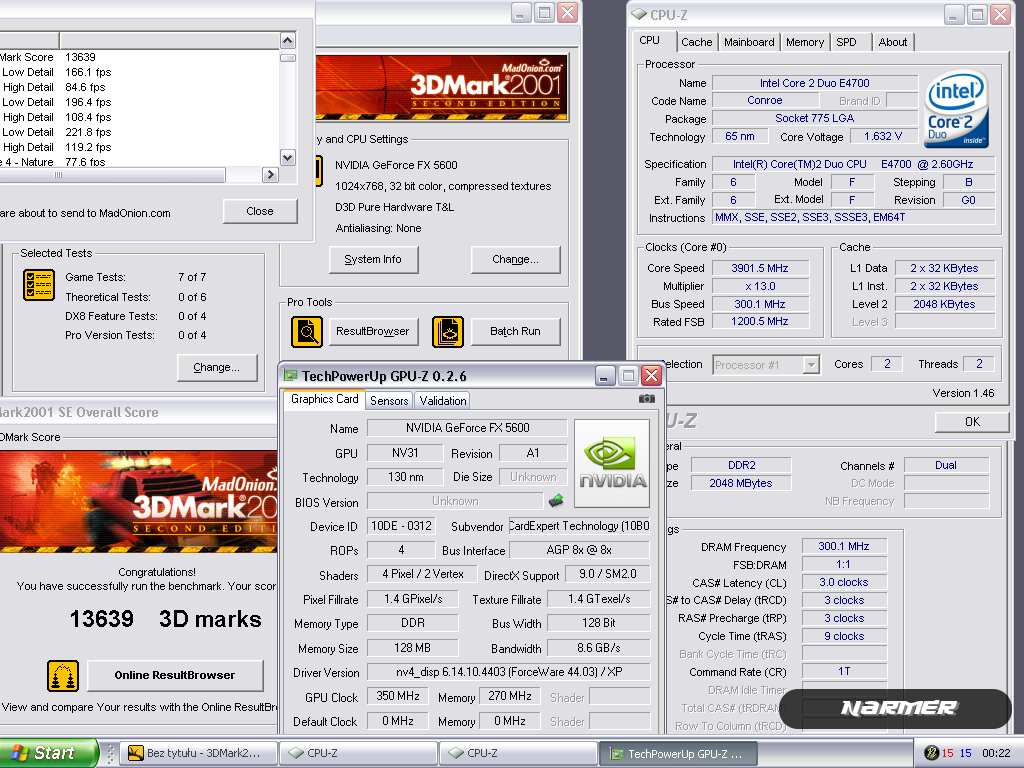
Task: Select the TechPowerUp GPU-Z taskbar button
Action: tap(678, 753)
